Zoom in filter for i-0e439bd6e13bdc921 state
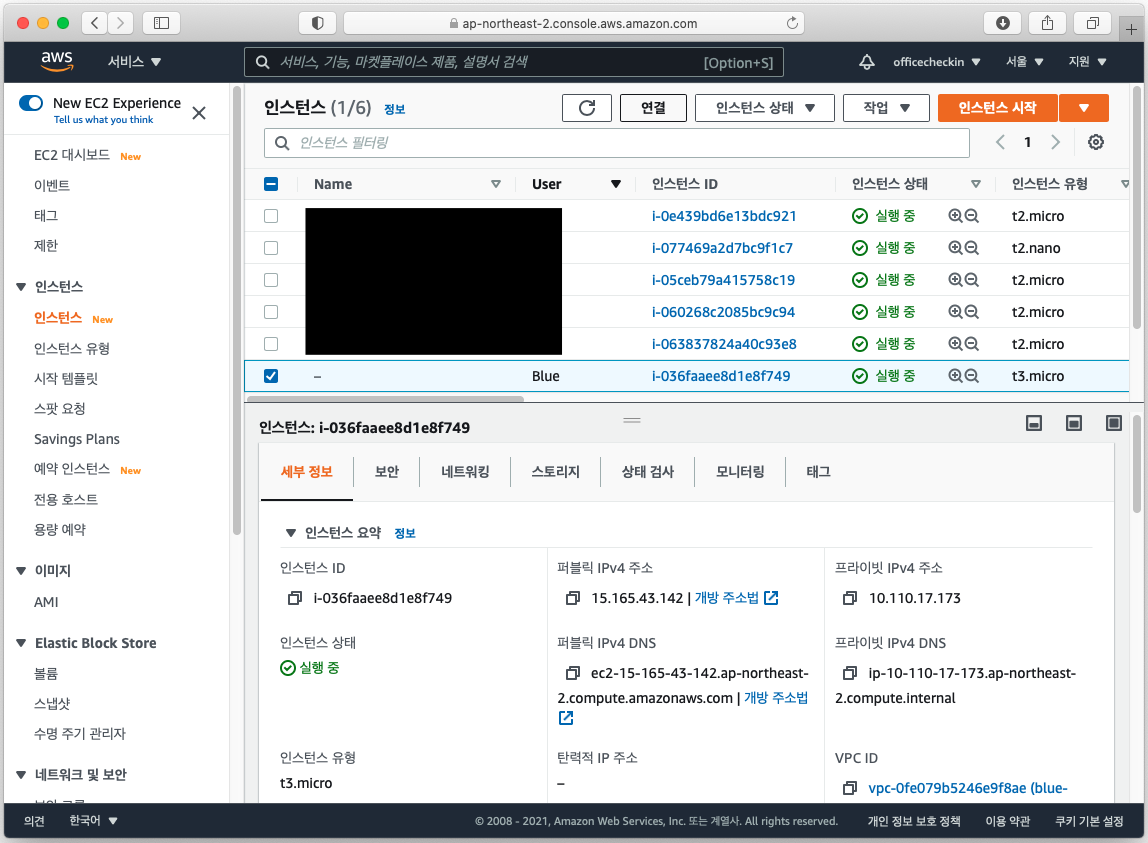 tap(955, 216)
